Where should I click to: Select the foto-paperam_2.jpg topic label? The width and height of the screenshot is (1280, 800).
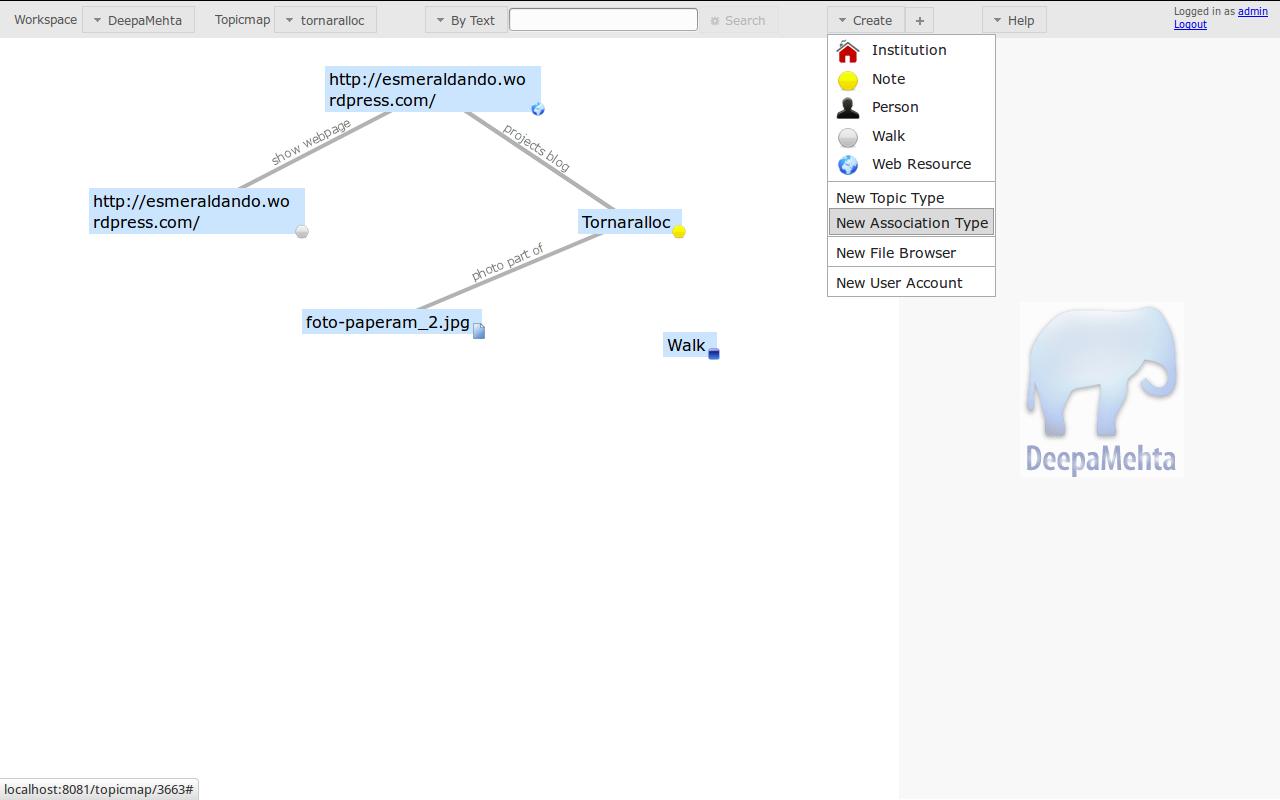(x=388, y=322)
